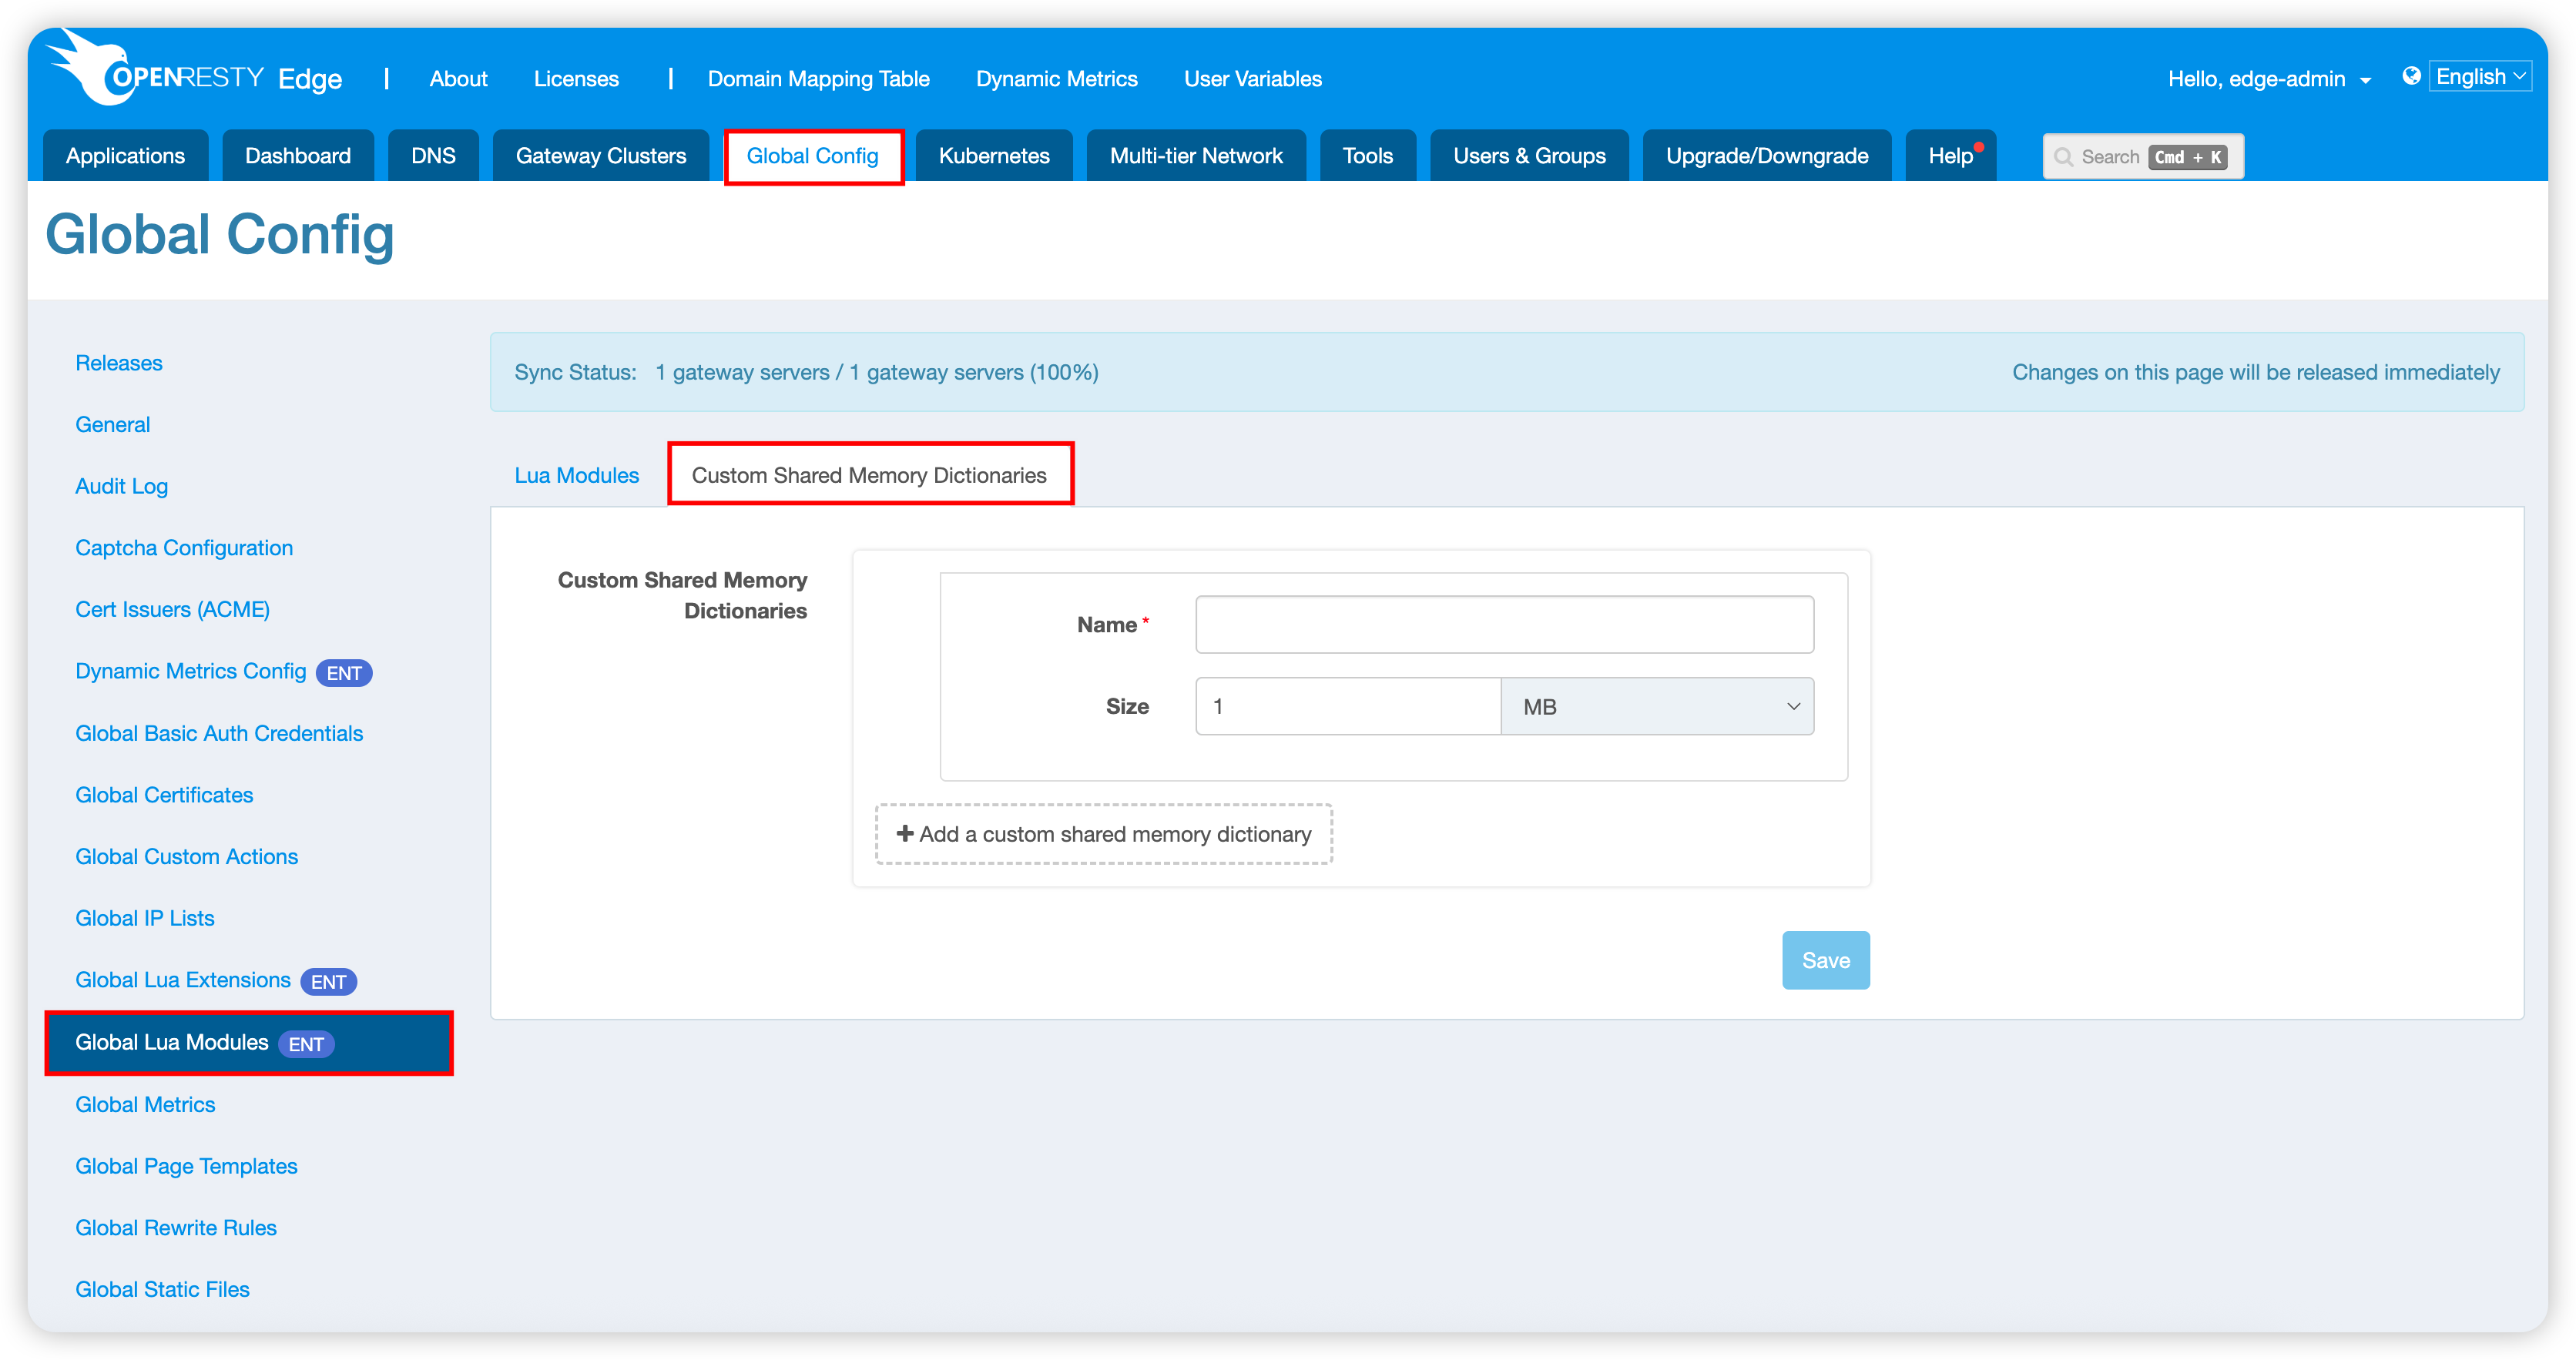
Task: Switch to the Dashboard tab
Action: pyautogui.click(x=297, y=156)
